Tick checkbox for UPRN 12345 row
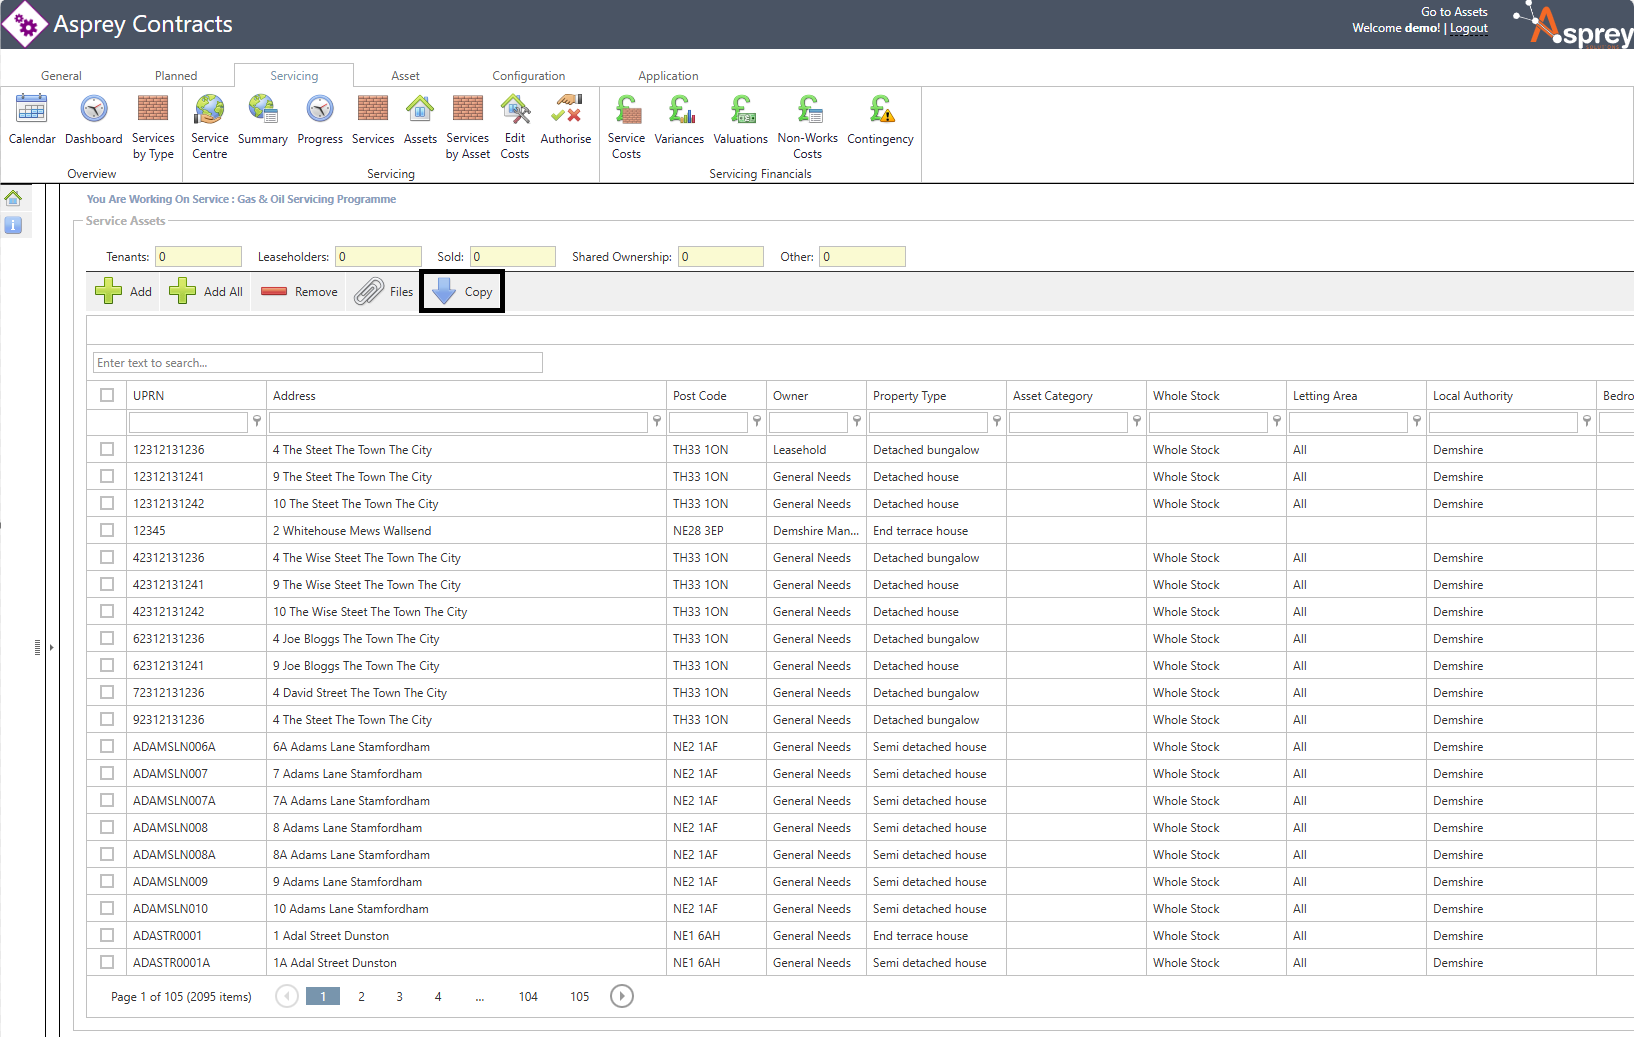 tap(107, 531)
